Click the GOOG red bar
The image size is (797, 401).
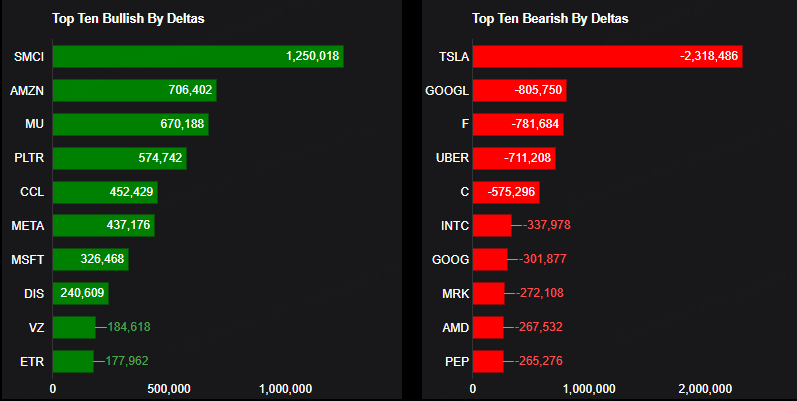(x=490, y=260)
